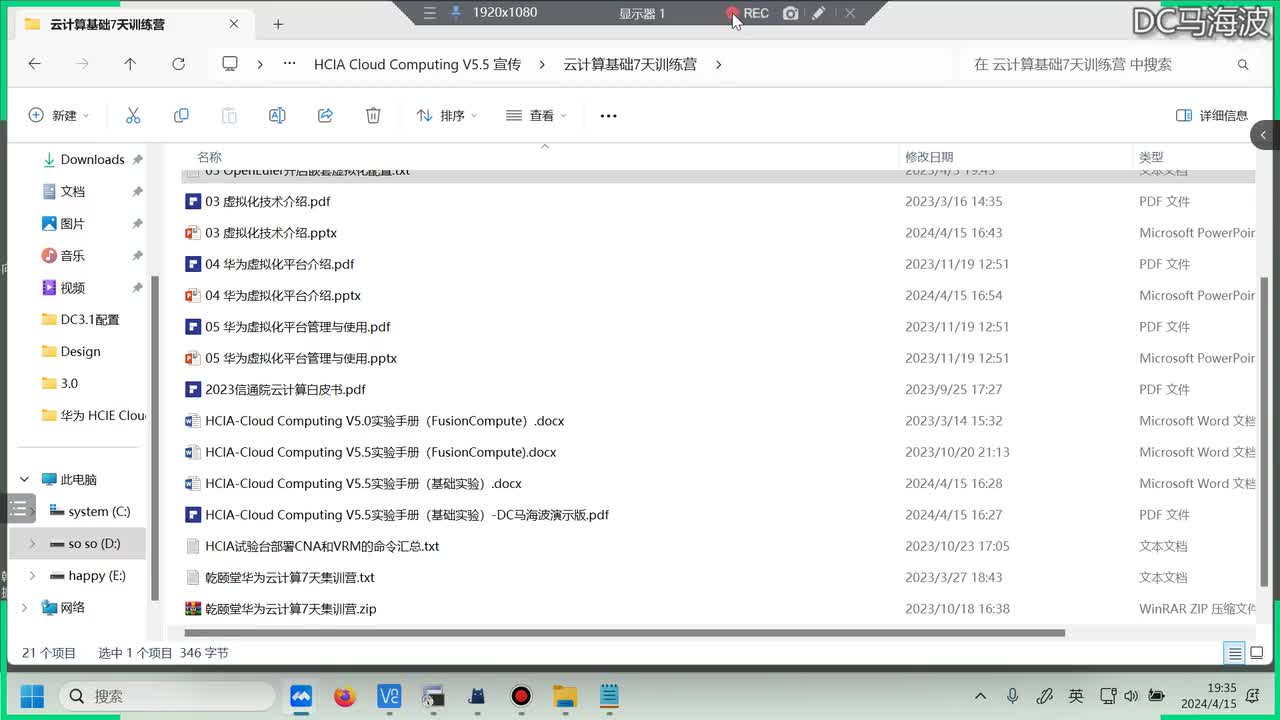Refresh the current folder view
1280x720 pixels.
pyautogui.click(x=178, y=64)
